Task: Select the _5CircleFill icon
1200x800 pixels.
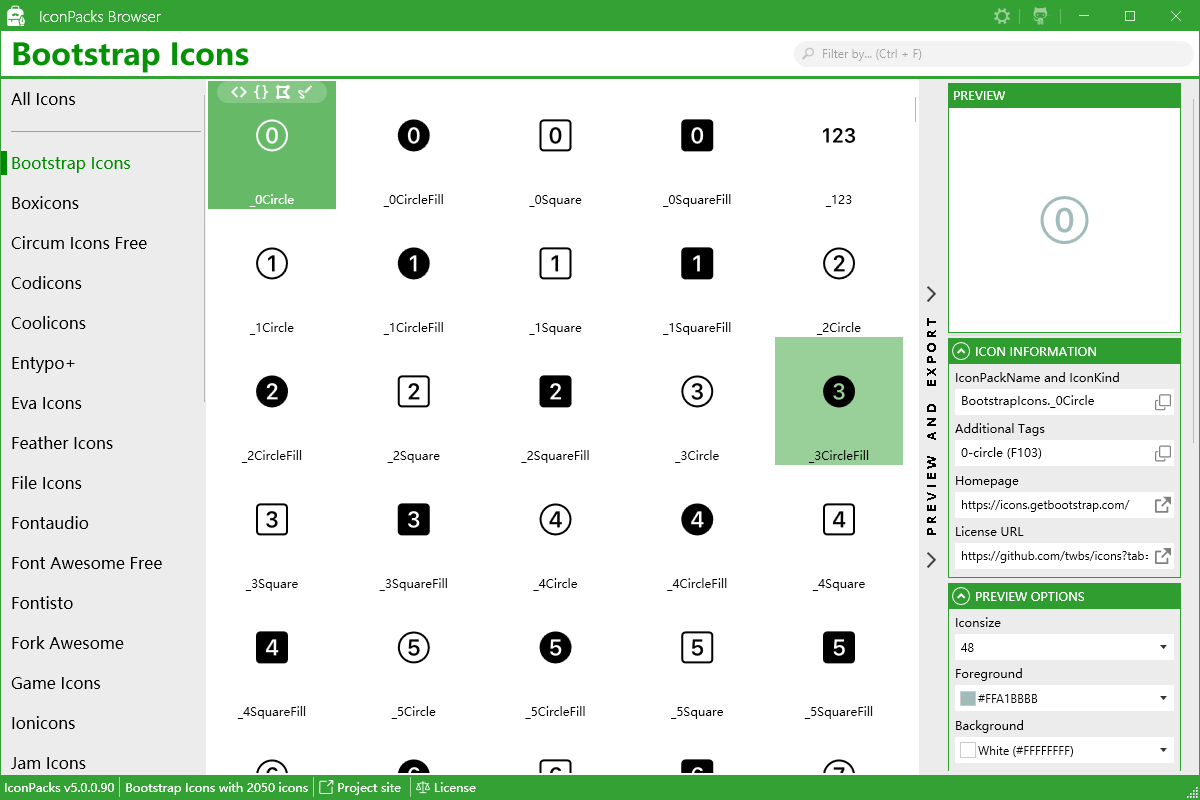Action: pos(555,657)
